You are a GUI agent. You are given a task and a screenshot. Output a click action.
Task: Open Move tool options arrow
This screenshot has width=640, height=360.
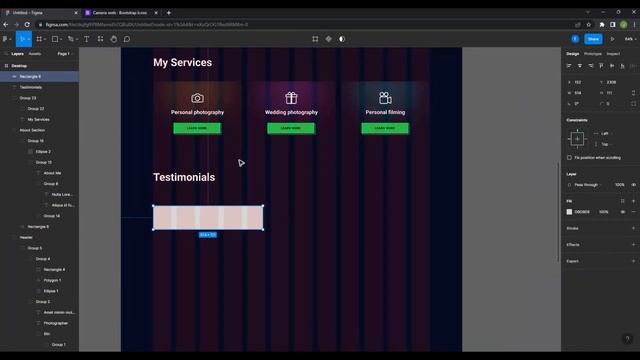29,40
